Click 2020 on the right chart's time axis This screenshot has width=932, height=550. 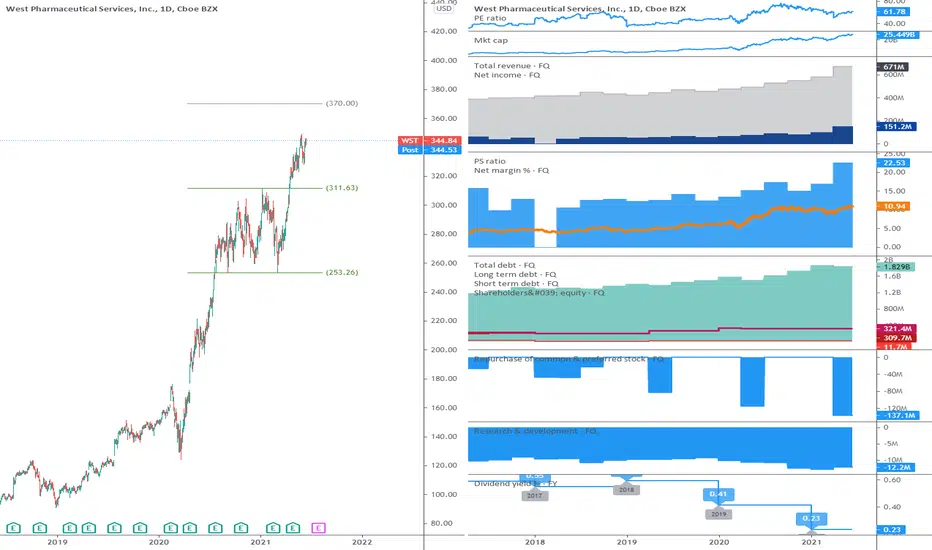719,542
